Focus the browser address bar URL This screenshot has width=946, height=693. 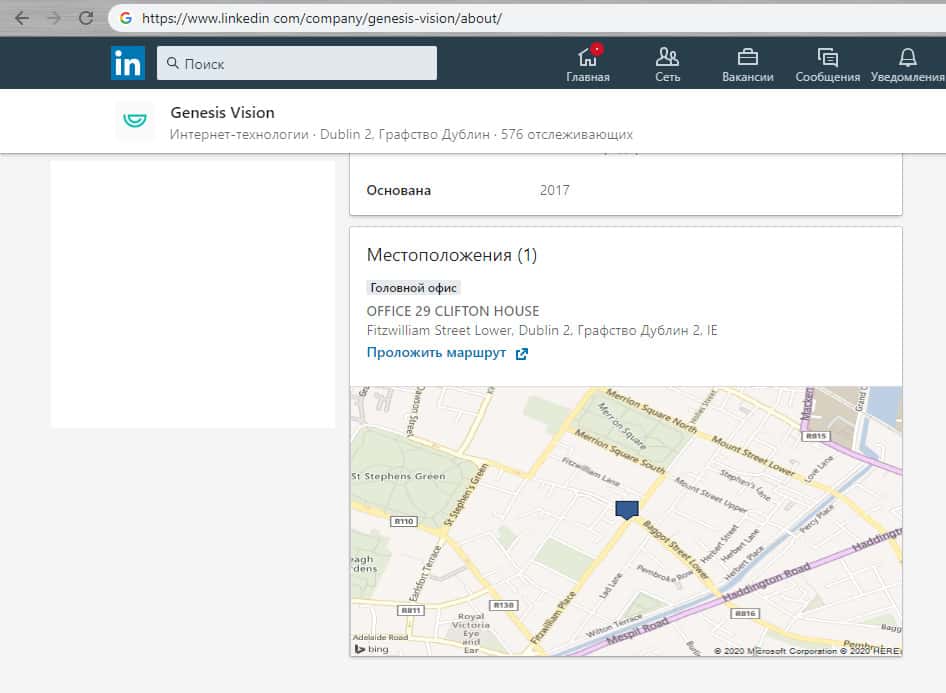click(x=322, y=18)
